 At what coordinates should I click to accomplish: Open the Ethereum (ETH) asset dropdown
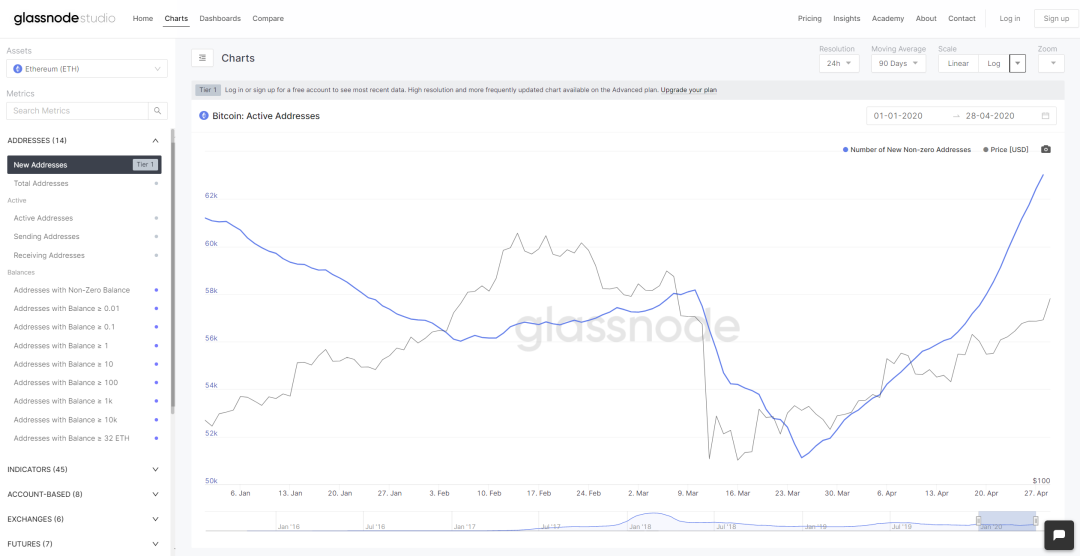[87, 69]
